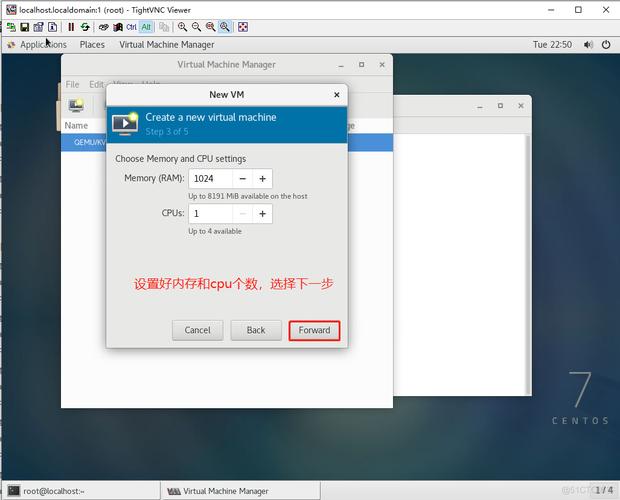Click the New VM wizard monitor icon

click(x=125, y=124)
